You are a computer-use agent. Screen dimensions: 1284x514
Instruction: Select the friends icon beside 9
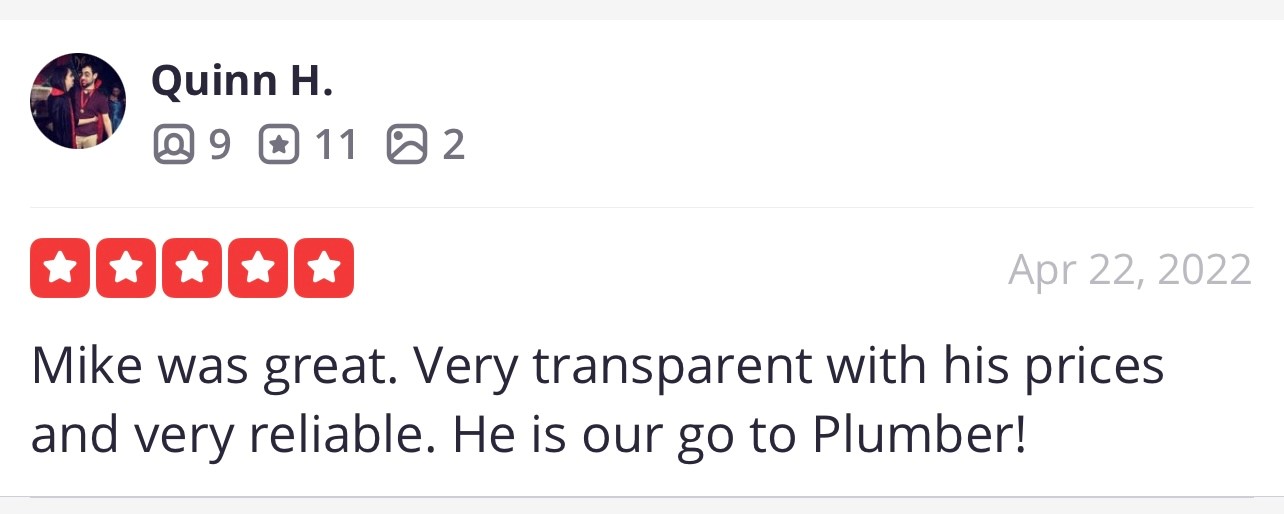coord(173,146)
